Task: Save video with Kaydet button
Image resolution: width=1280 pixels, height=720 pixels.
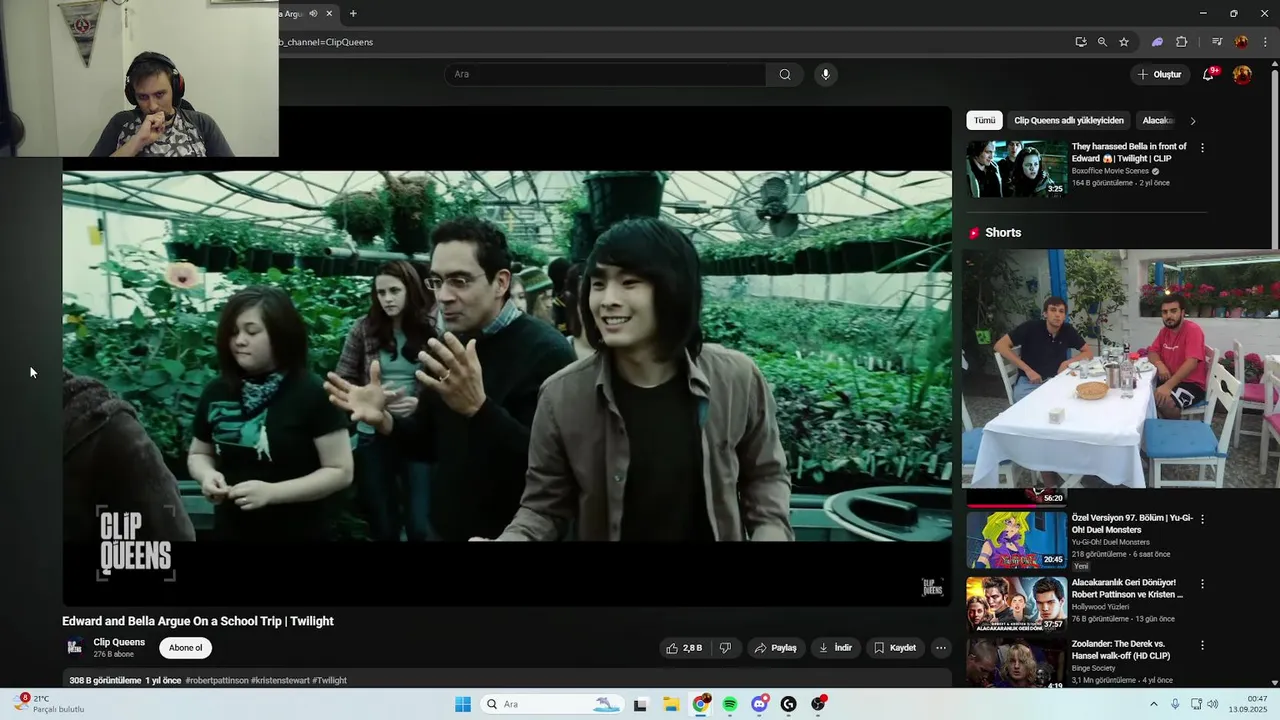Action: pos(895,648)
